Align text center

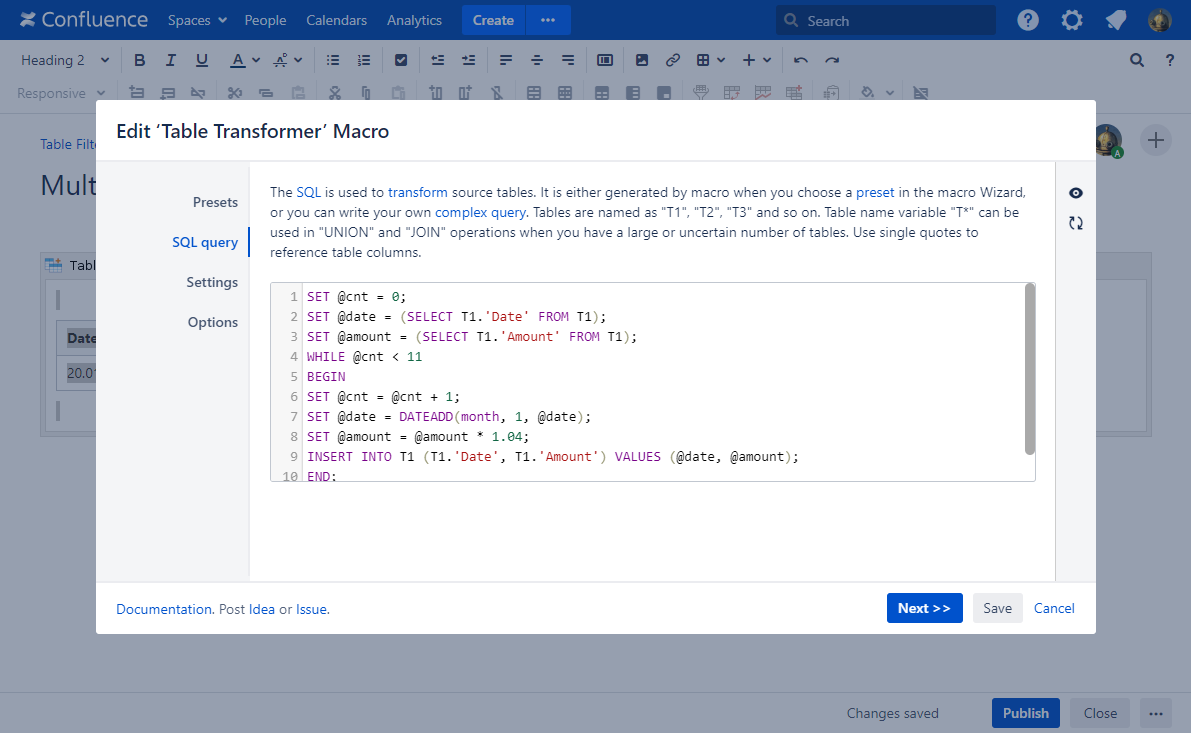[x=537, y=60]
